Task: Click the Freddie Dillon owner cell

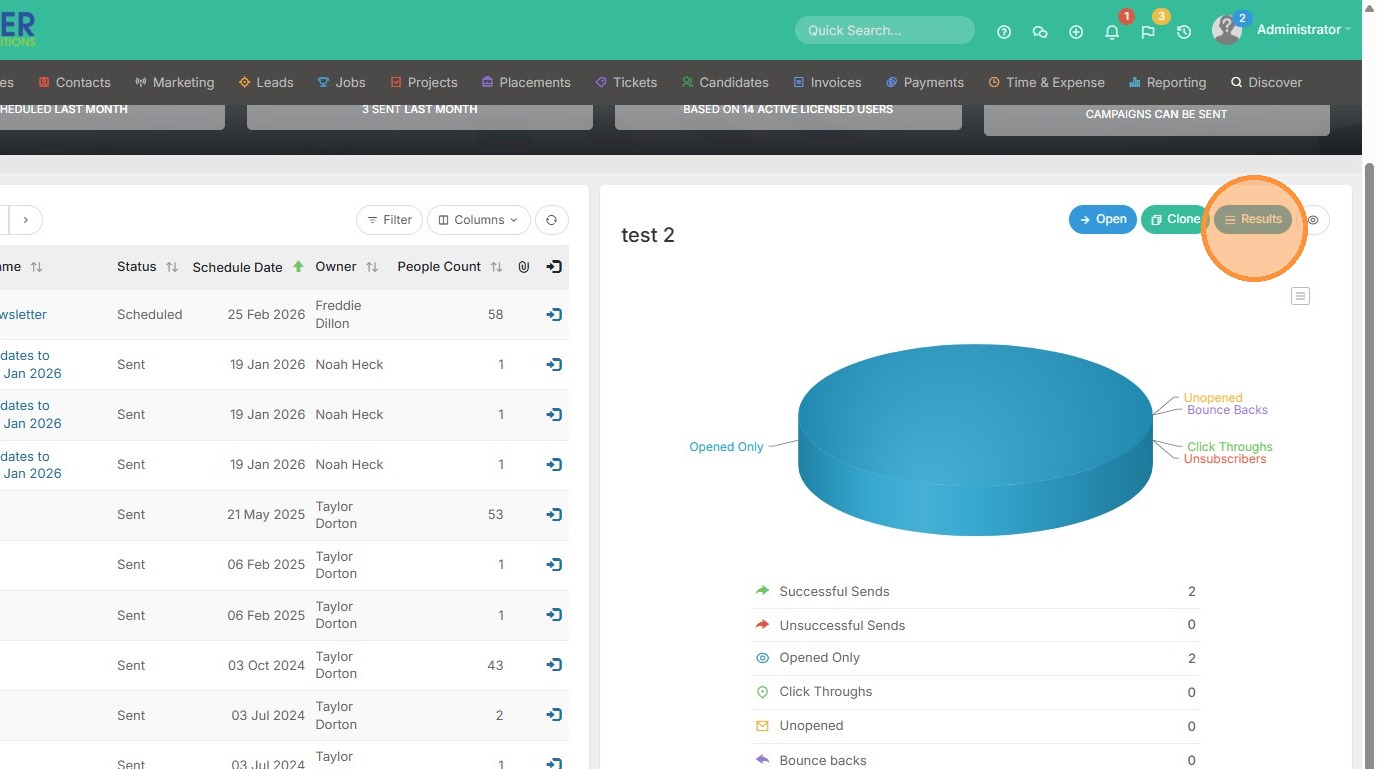Action: point(338,314)
